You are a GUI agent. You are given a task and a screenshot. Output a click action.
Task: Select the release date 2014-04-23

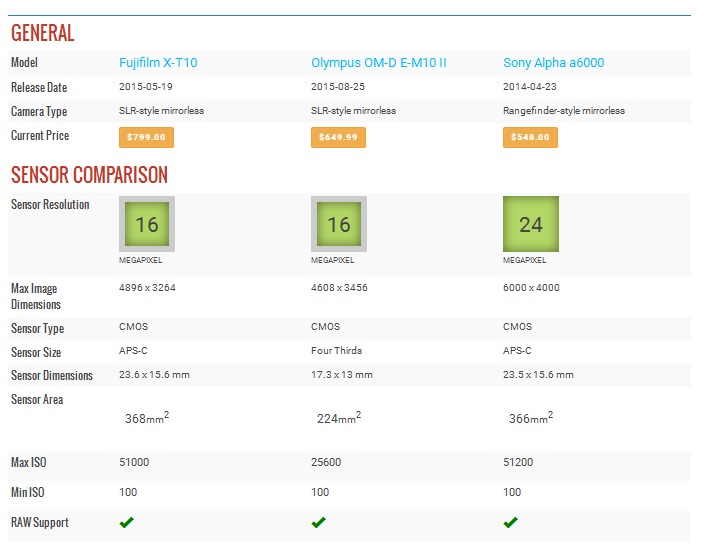(530, 87)
